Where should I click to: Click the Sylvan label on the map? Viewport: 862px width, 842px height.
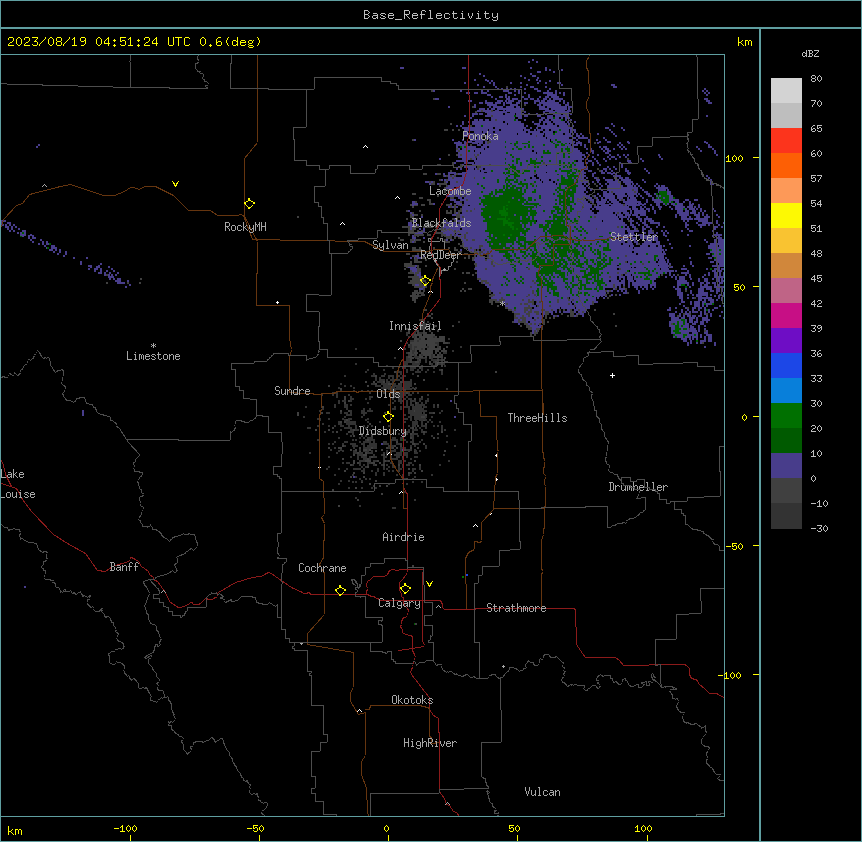point(390,245)
